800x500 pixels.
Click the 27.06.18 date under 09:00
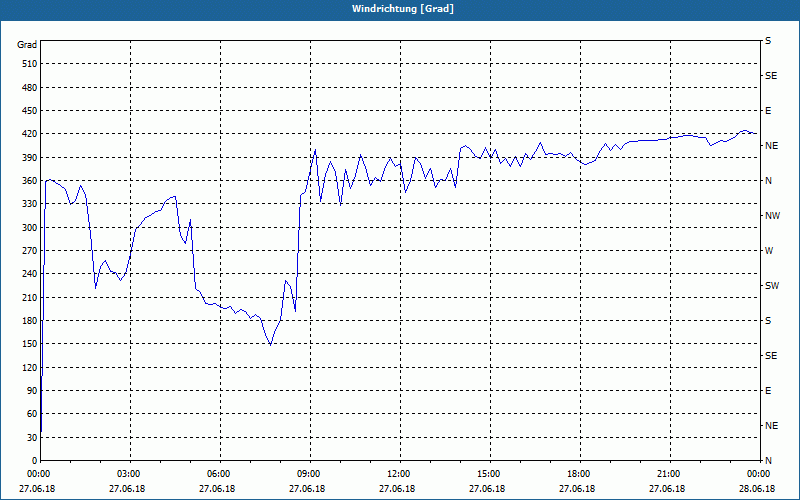(307, 489)
